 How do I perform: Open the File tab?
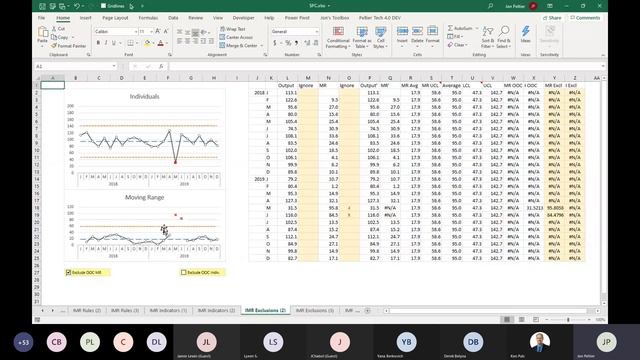[42, 18]
